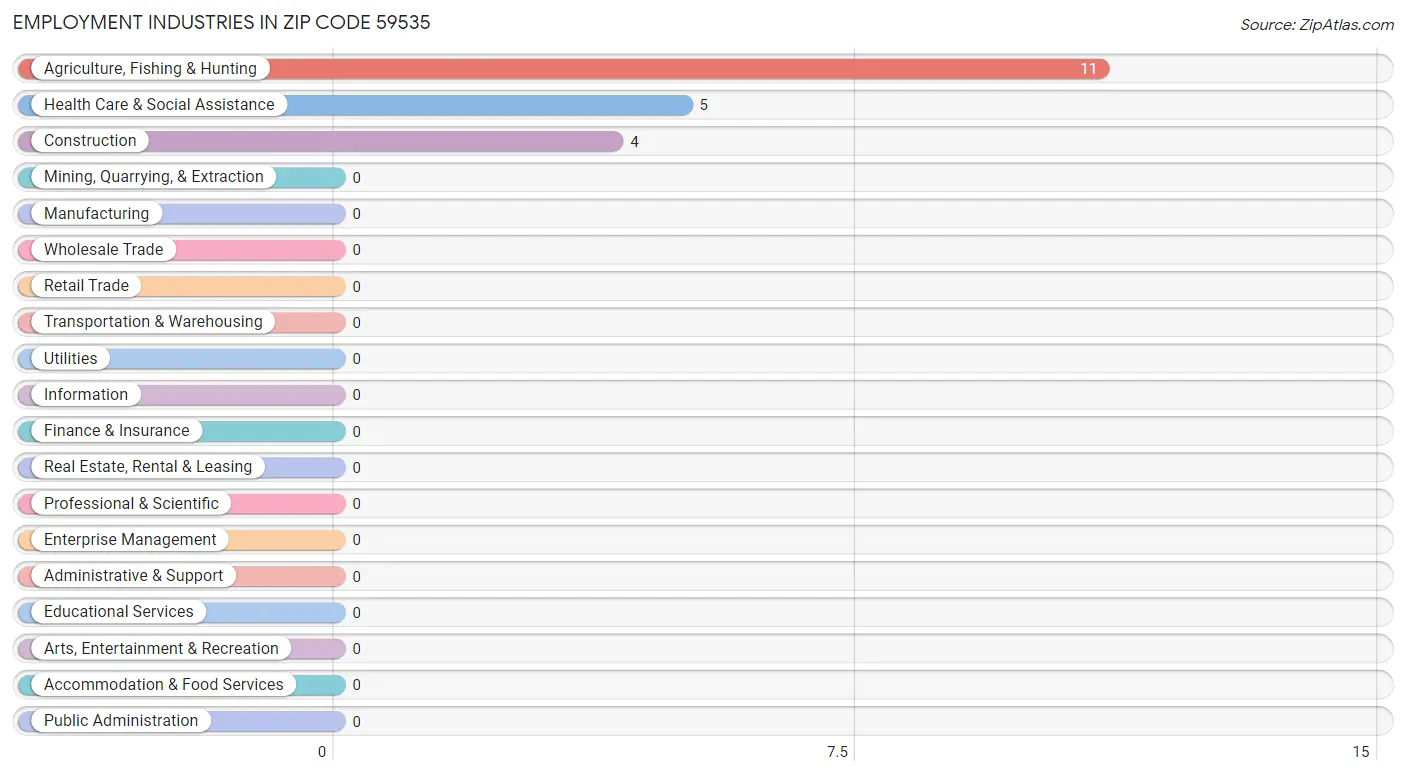The height and width of the screenshot is (776, 1406).
Task: Select the Public Administration label
Action: coord(121,721)
